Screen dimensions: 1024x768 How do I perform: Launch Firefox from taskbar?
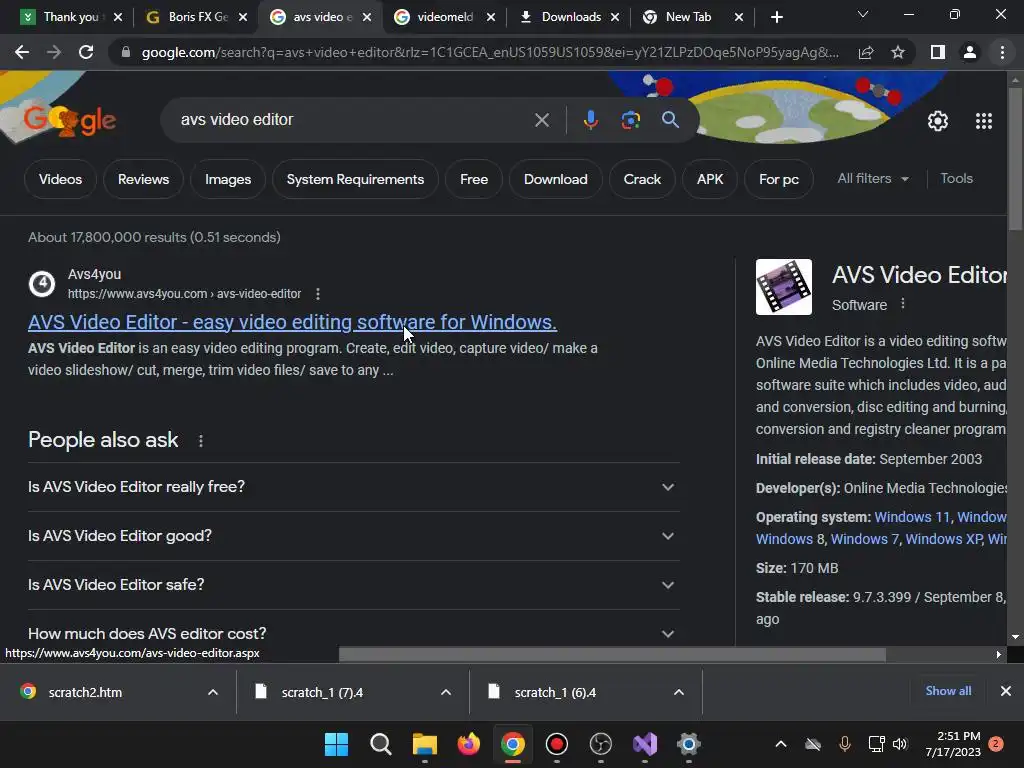pos(468,744)
